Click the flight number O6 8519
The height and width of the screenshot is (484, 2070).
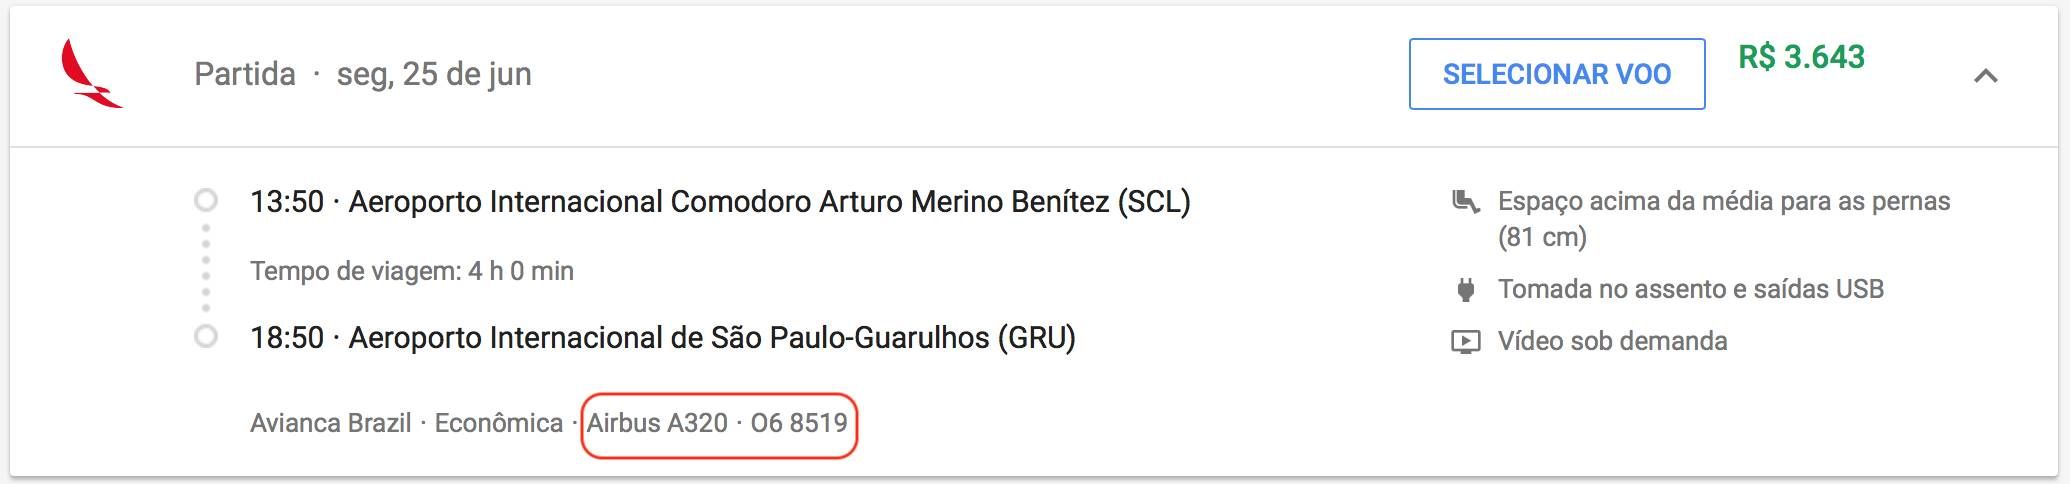pos(799,423)
